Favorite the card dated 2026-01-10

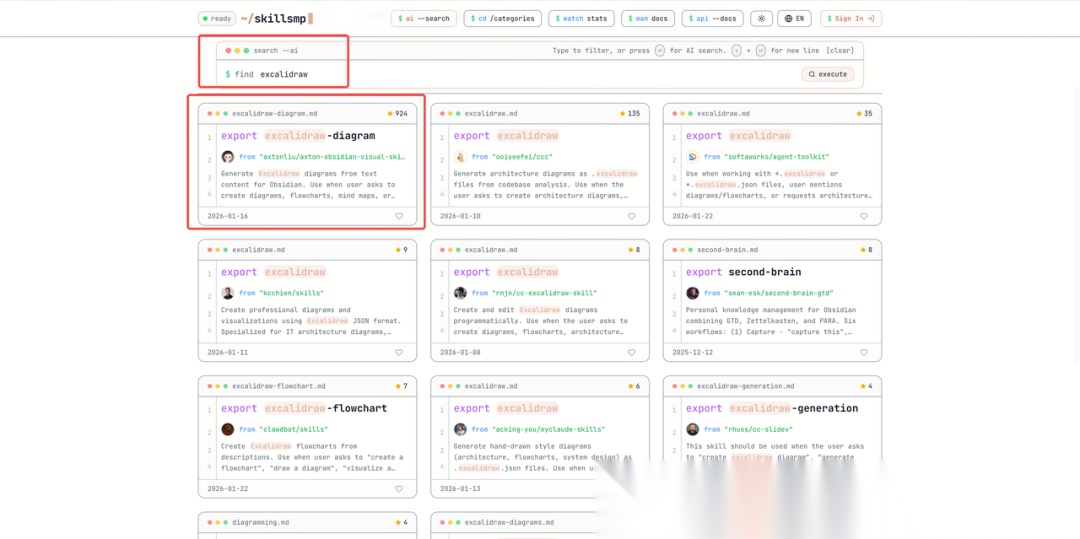[x=632, y=216]
